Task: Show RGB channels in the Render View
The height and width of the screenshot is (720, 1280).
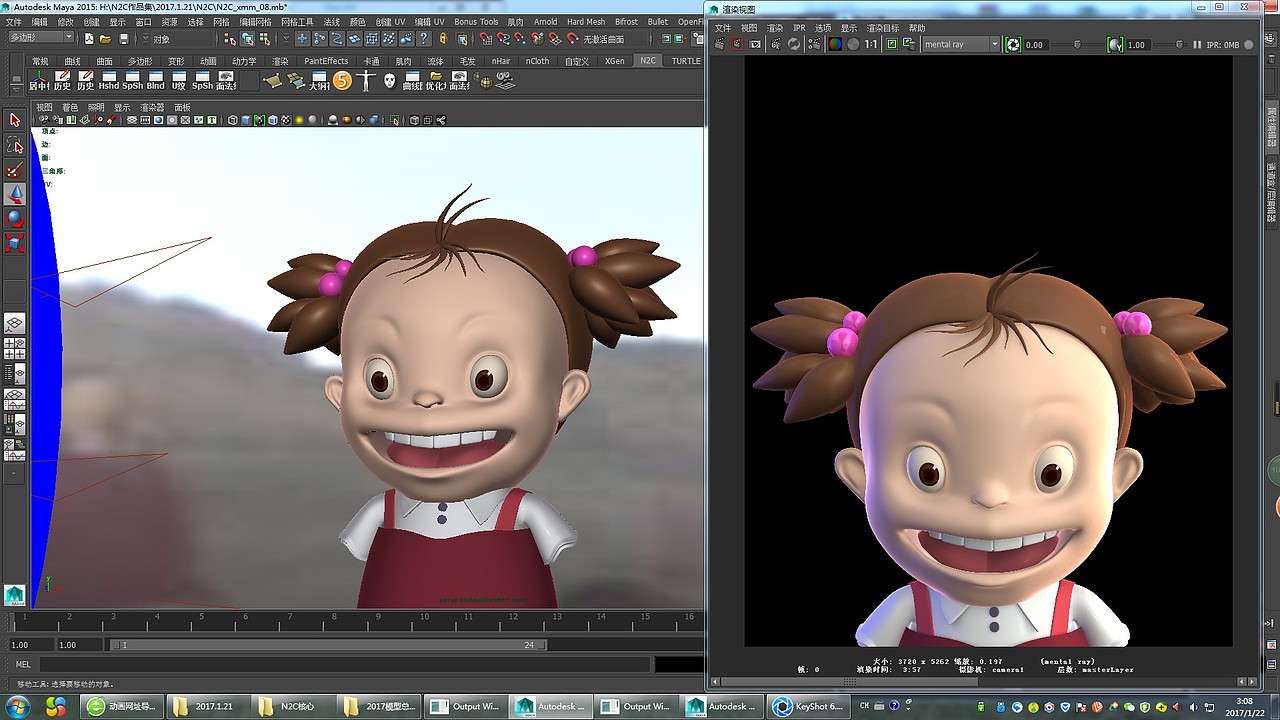Action: tap(835, 44)
